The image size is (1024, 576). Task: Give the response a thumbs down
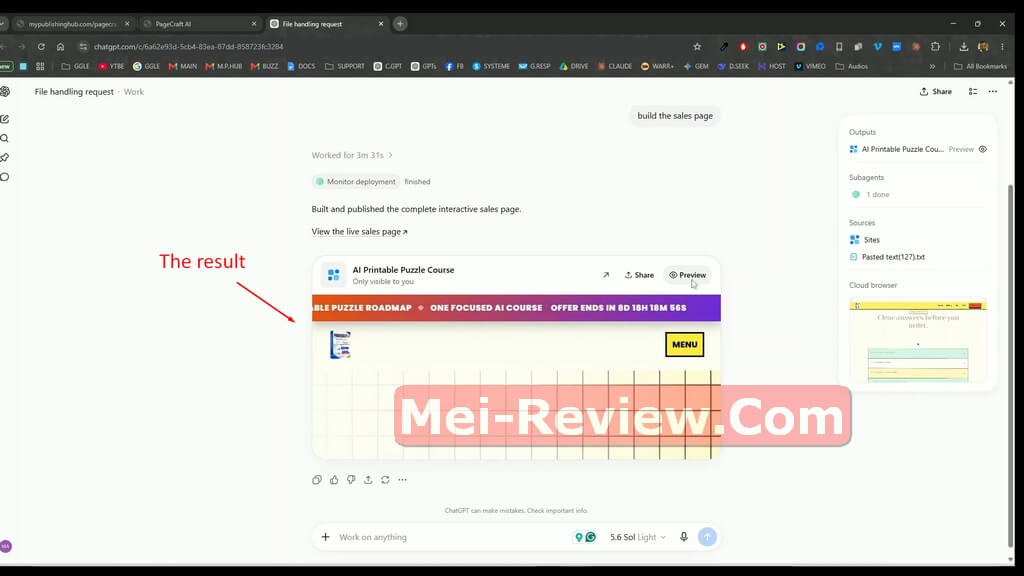pos(351,479)
